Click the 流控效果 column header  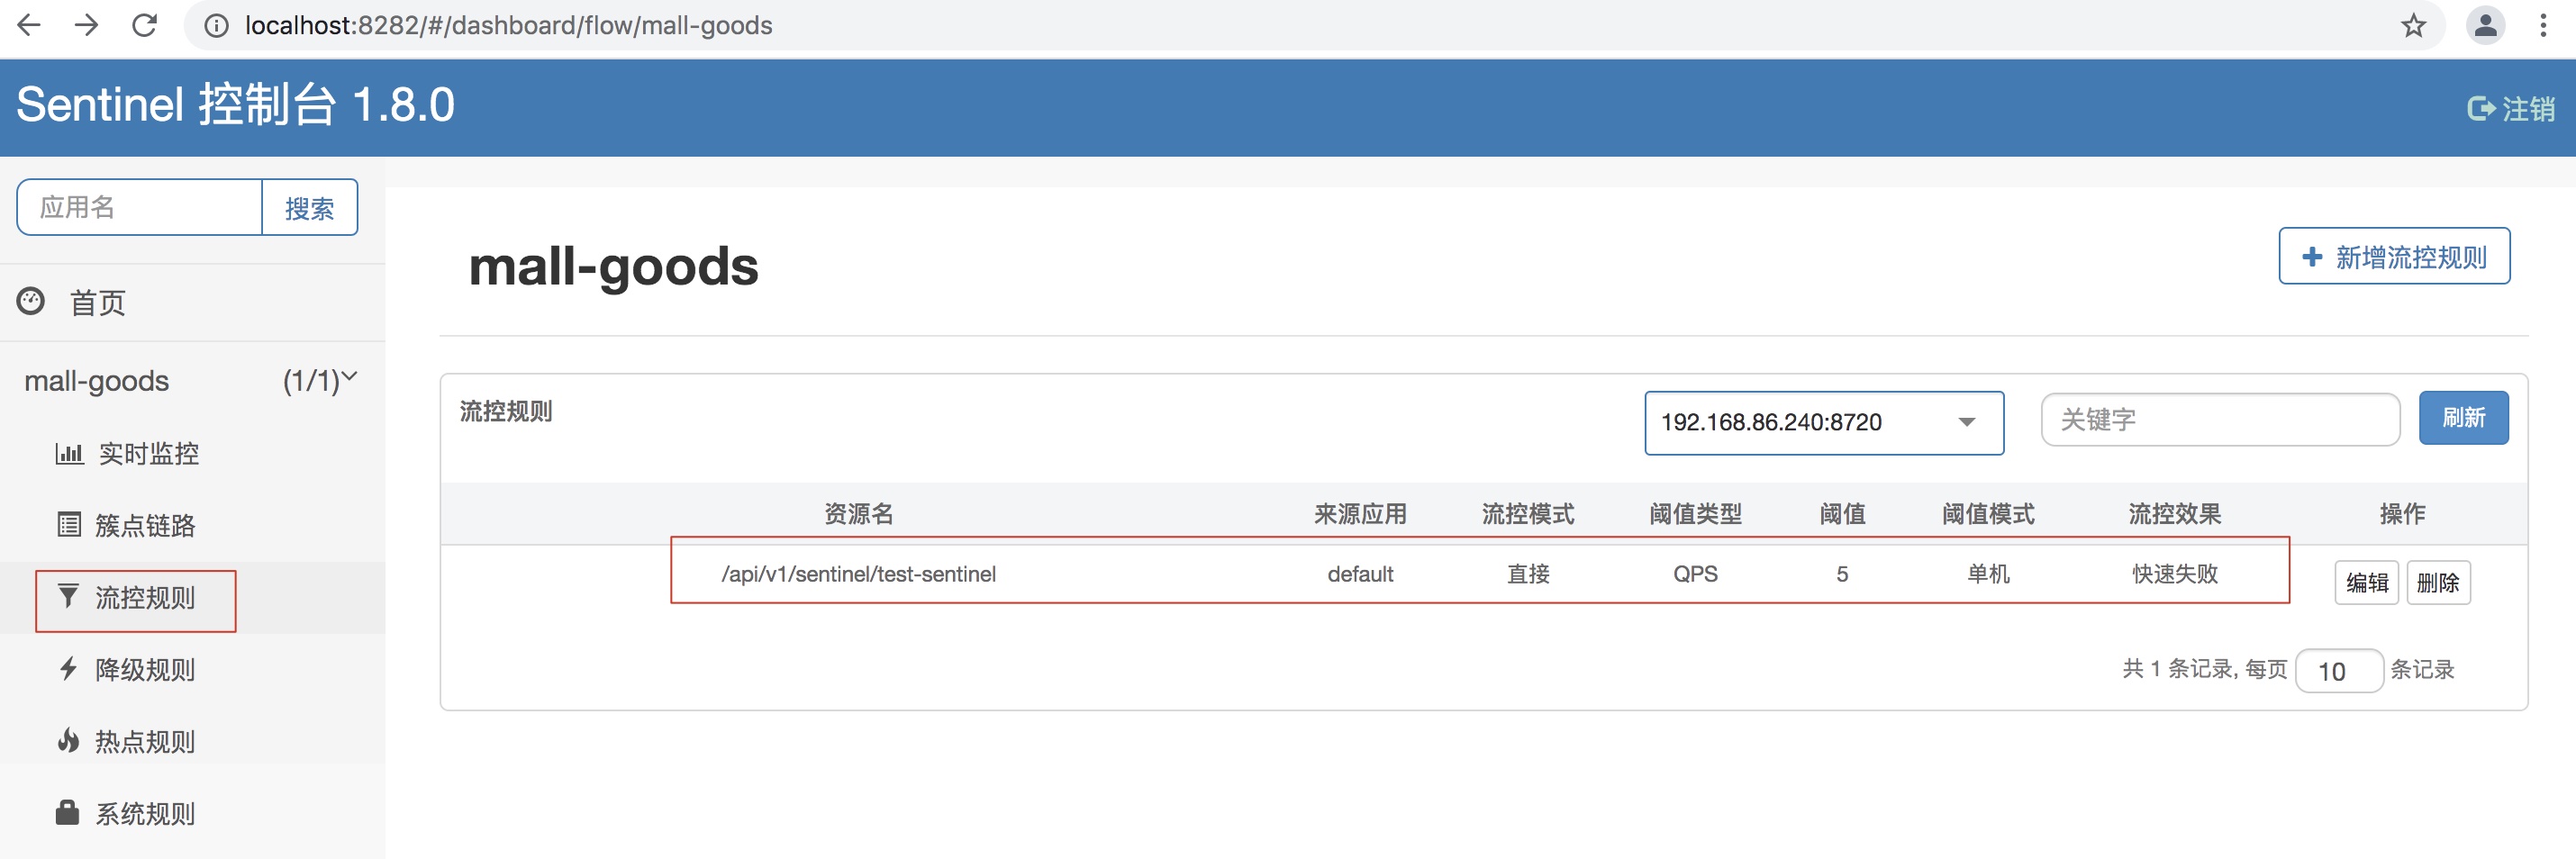pyautogui.click(x=2175, y=514)
